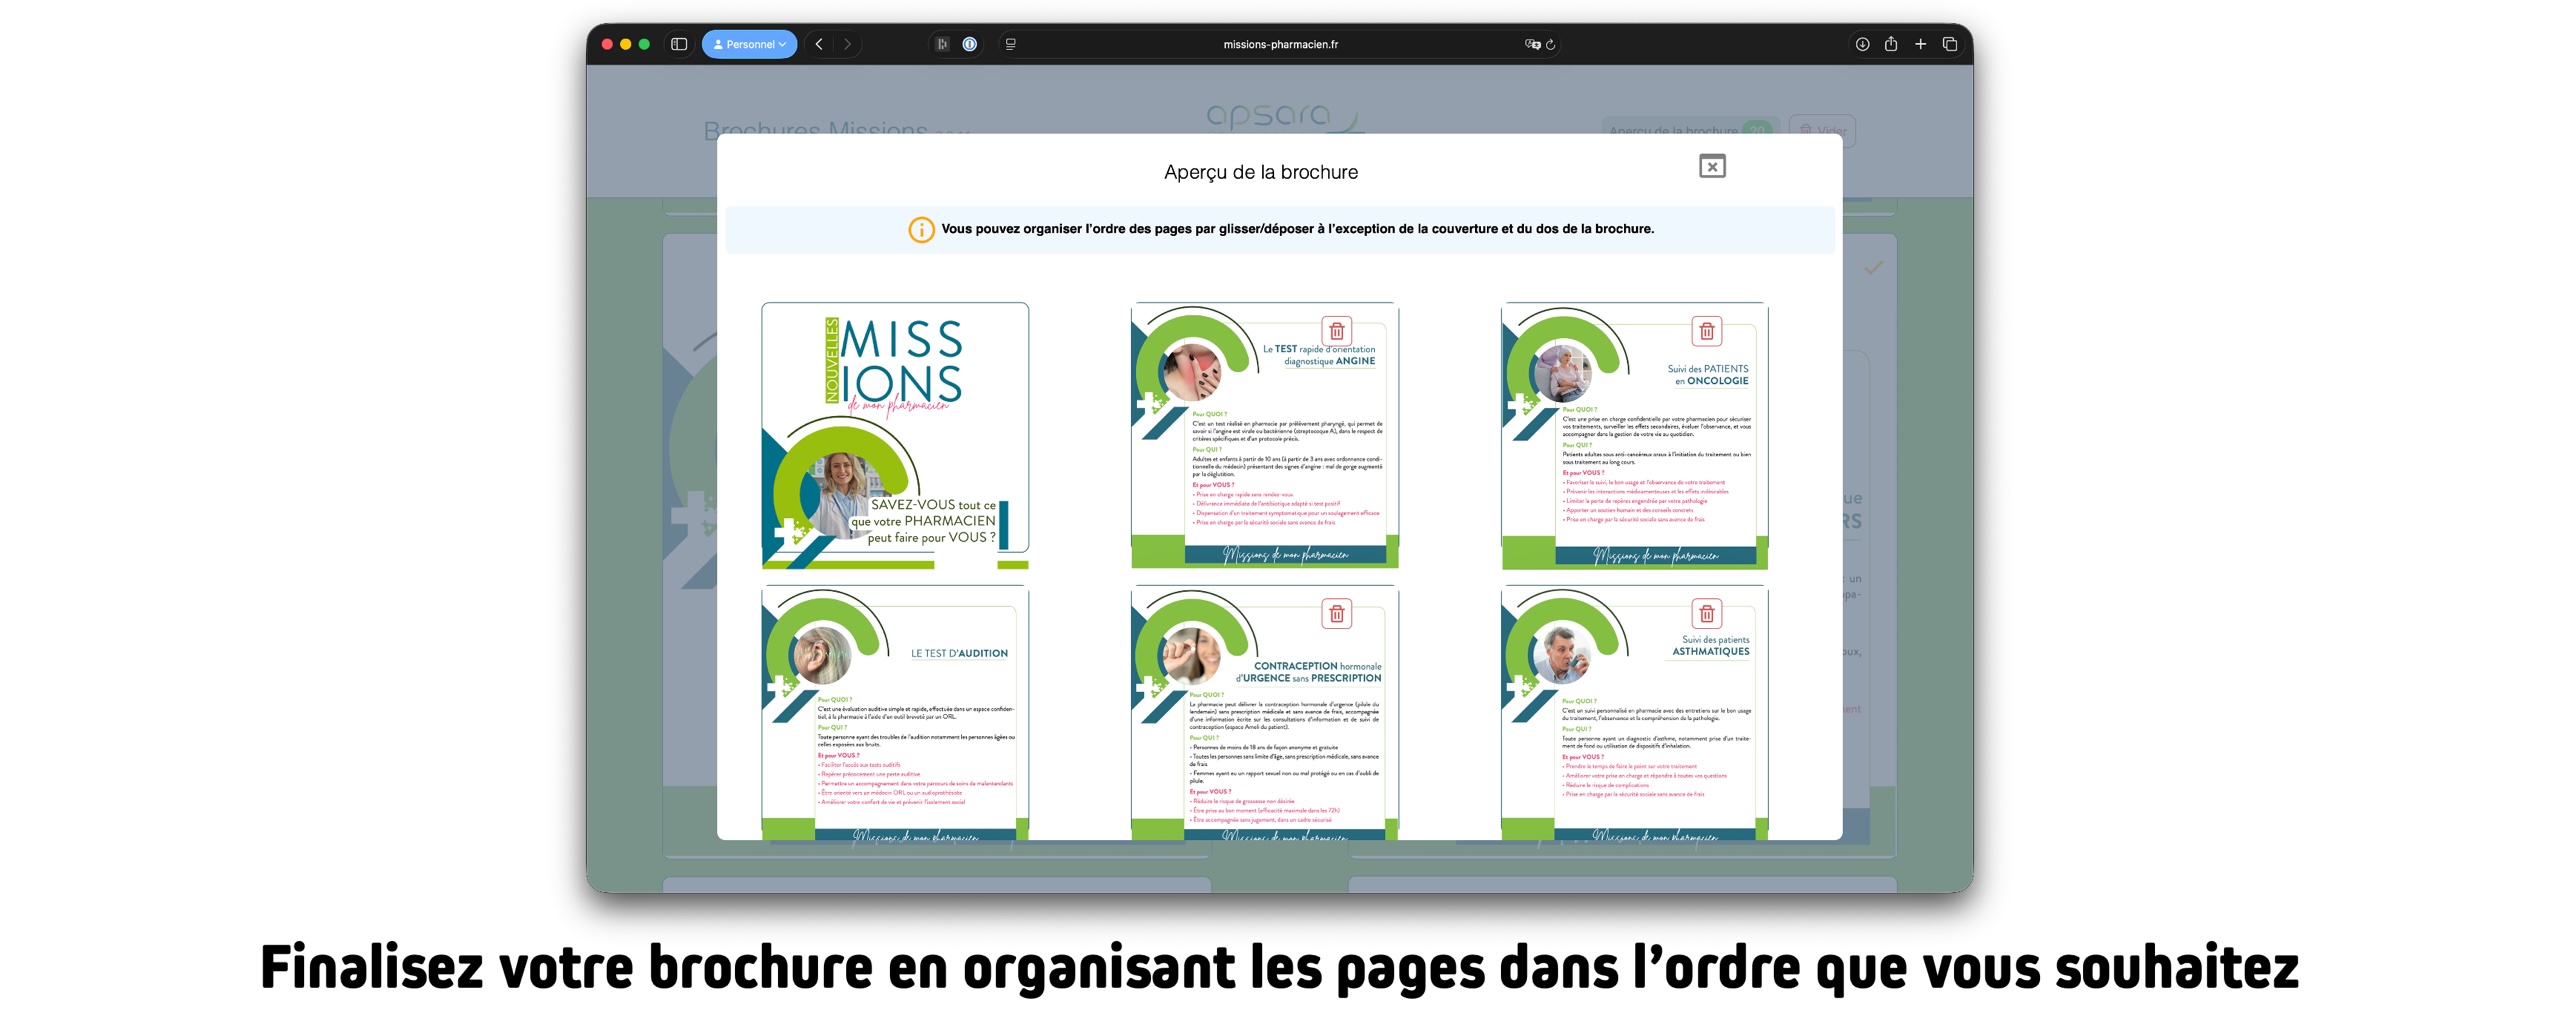
Task: Navigate back with the back arrow
Action: pyautogui.click(x=818, y=44)
